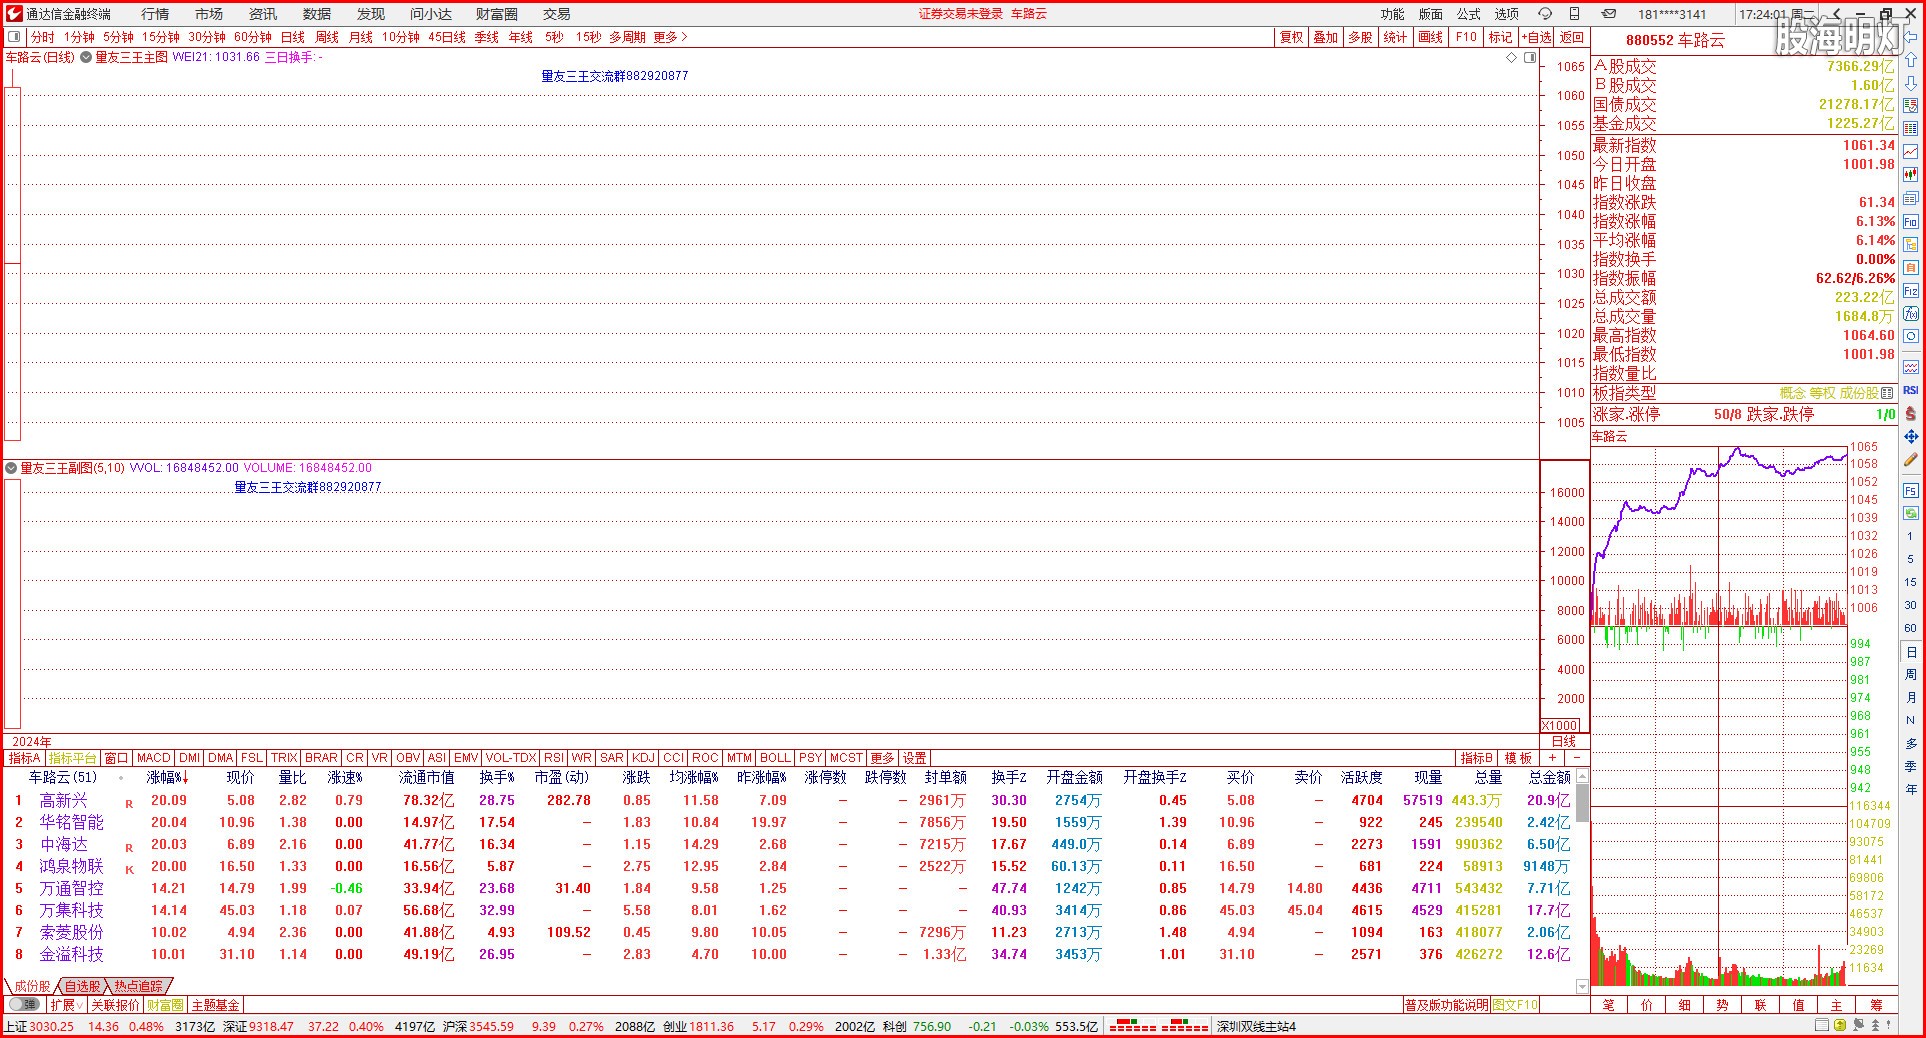This screenshot has height=1038, width=1926.
Task: Toggle 叠加 overlay option
Action: (1326, 37)
